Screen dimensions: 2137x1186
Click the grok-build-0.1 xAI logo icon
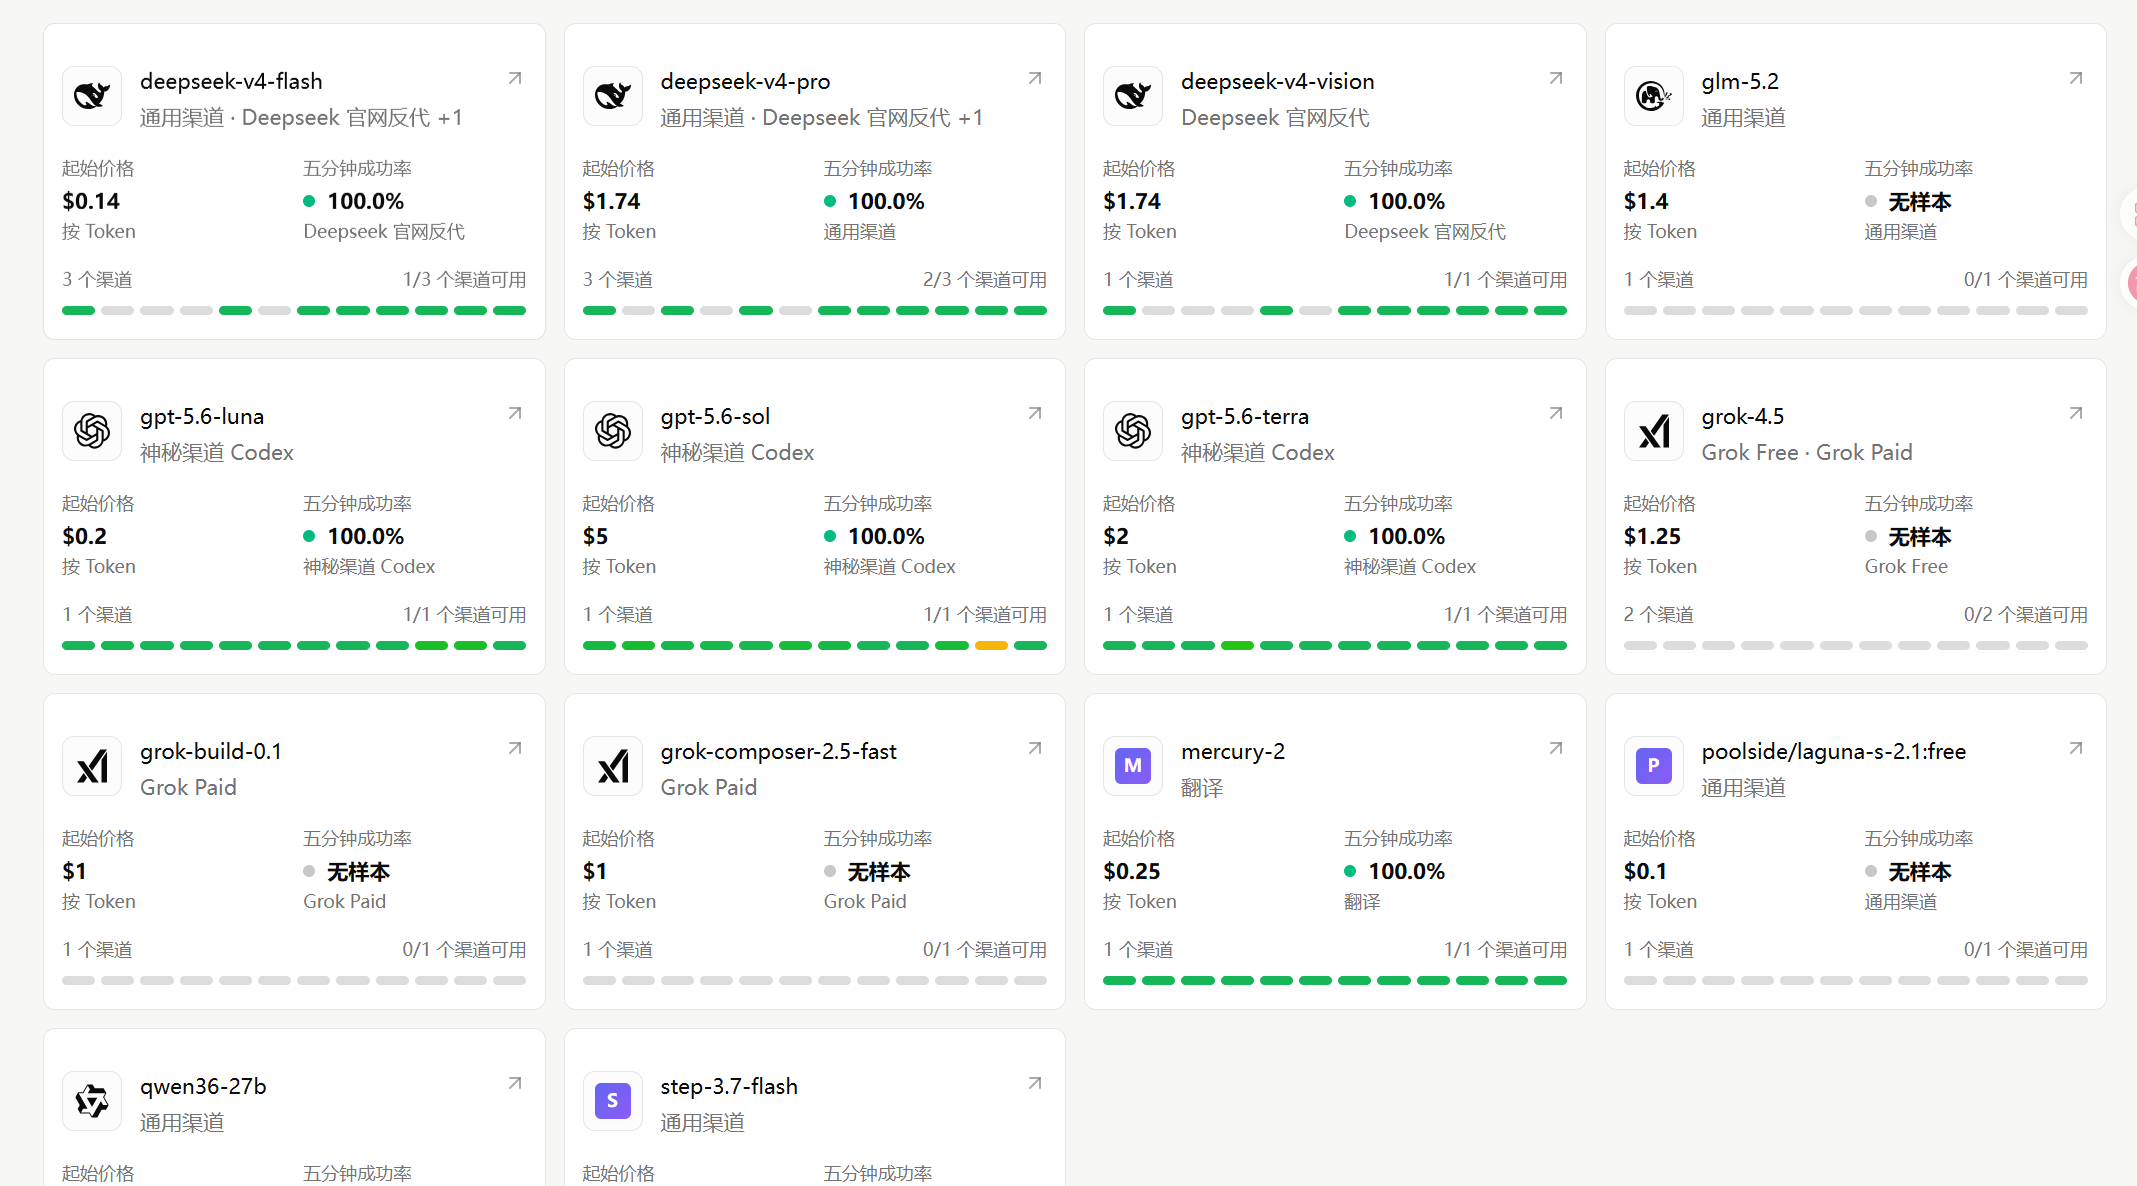pos(92,766)
